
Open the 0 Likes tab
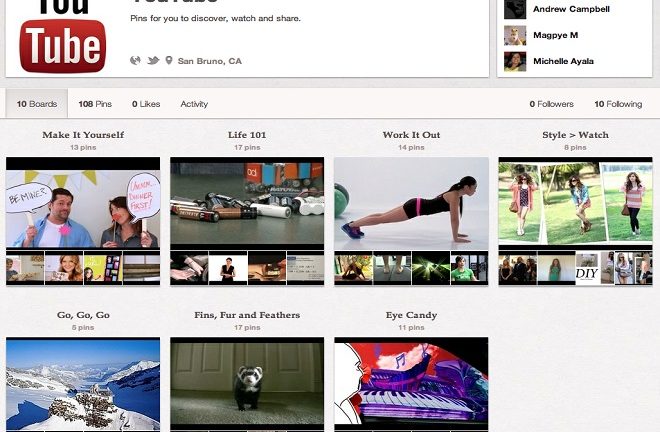(x=146, y=104)
